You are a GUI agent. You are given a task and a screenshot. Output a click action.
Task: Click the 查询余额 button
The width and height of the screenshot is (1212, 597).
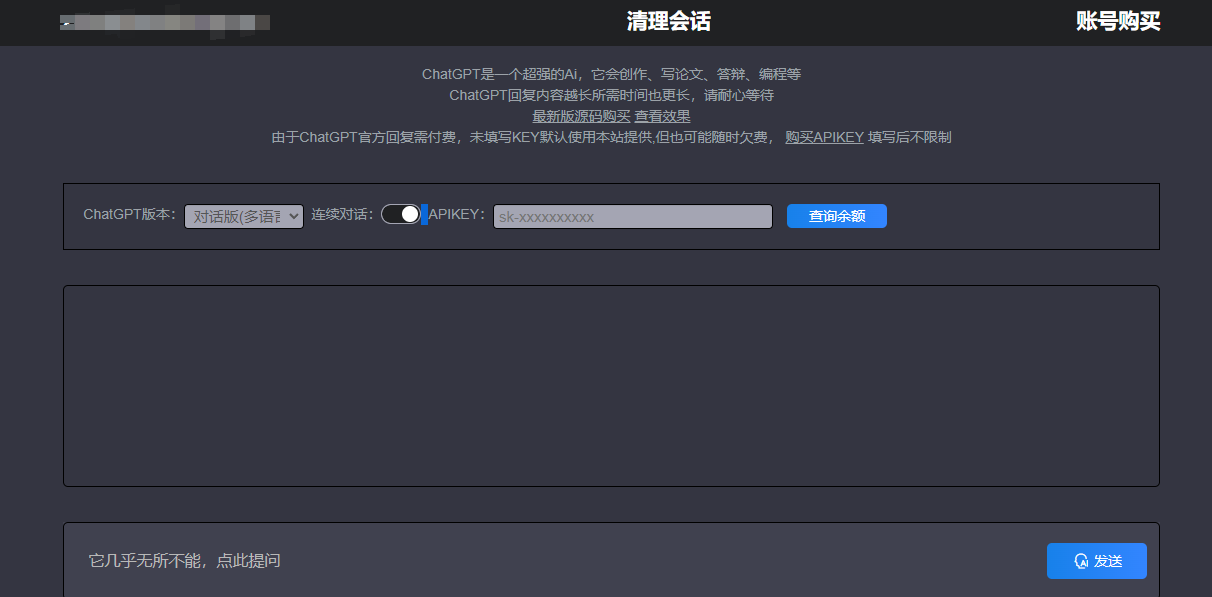coord(837,216)
